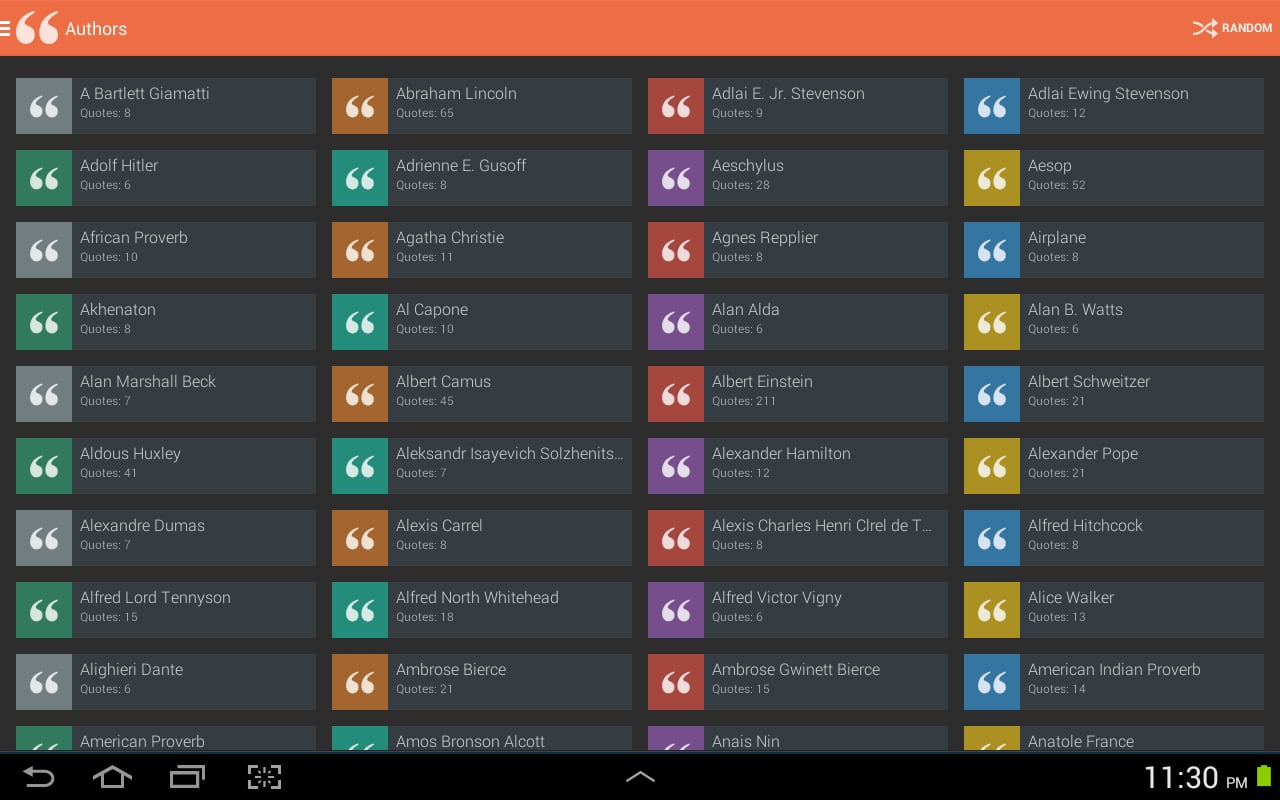Click the quote icon for African Proverb
Image resolution: width=1280 pixels, height=800 pixels.
pyautogui.click(x=44, y=250)
